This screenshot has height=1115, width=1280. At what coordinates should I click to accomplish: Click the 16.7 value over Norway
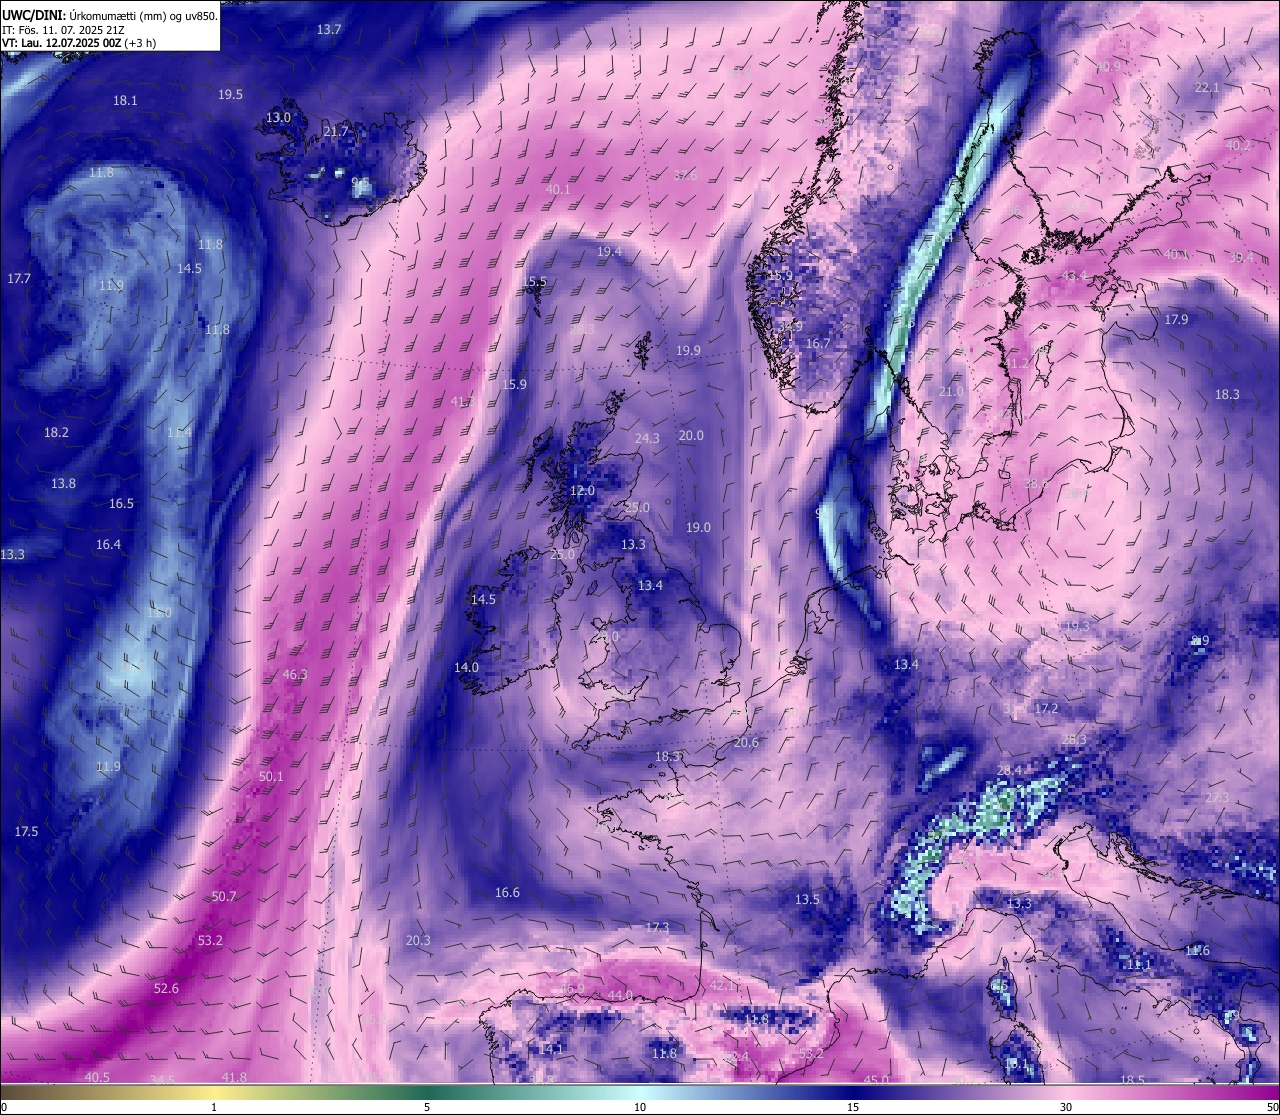pyautogui.click(x=818, y=344)
